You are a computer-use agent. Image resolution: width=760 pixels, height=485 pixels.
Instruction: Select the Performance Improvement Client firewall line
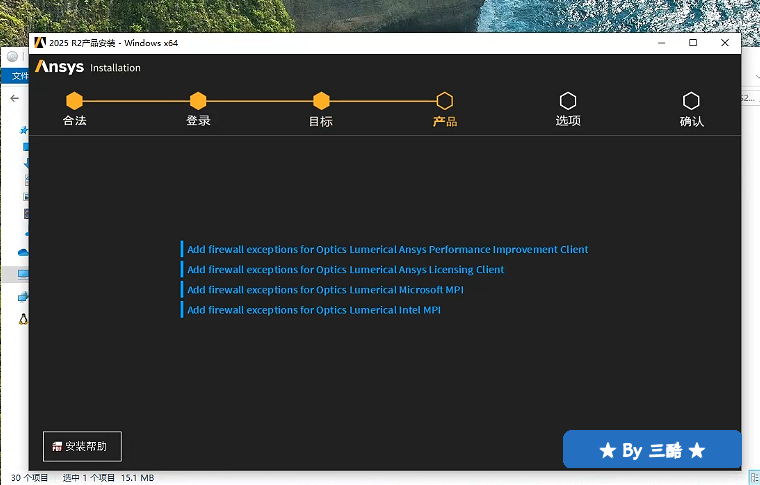(x=387, y=249)
